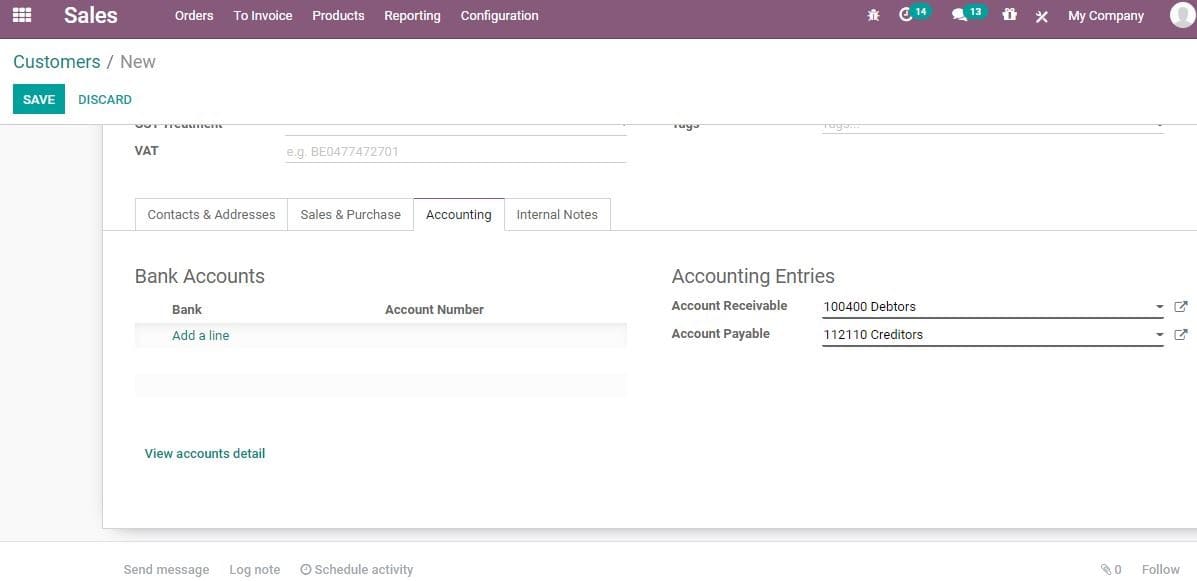Expand the Account Receivable dropdown

coord(1157,306)
